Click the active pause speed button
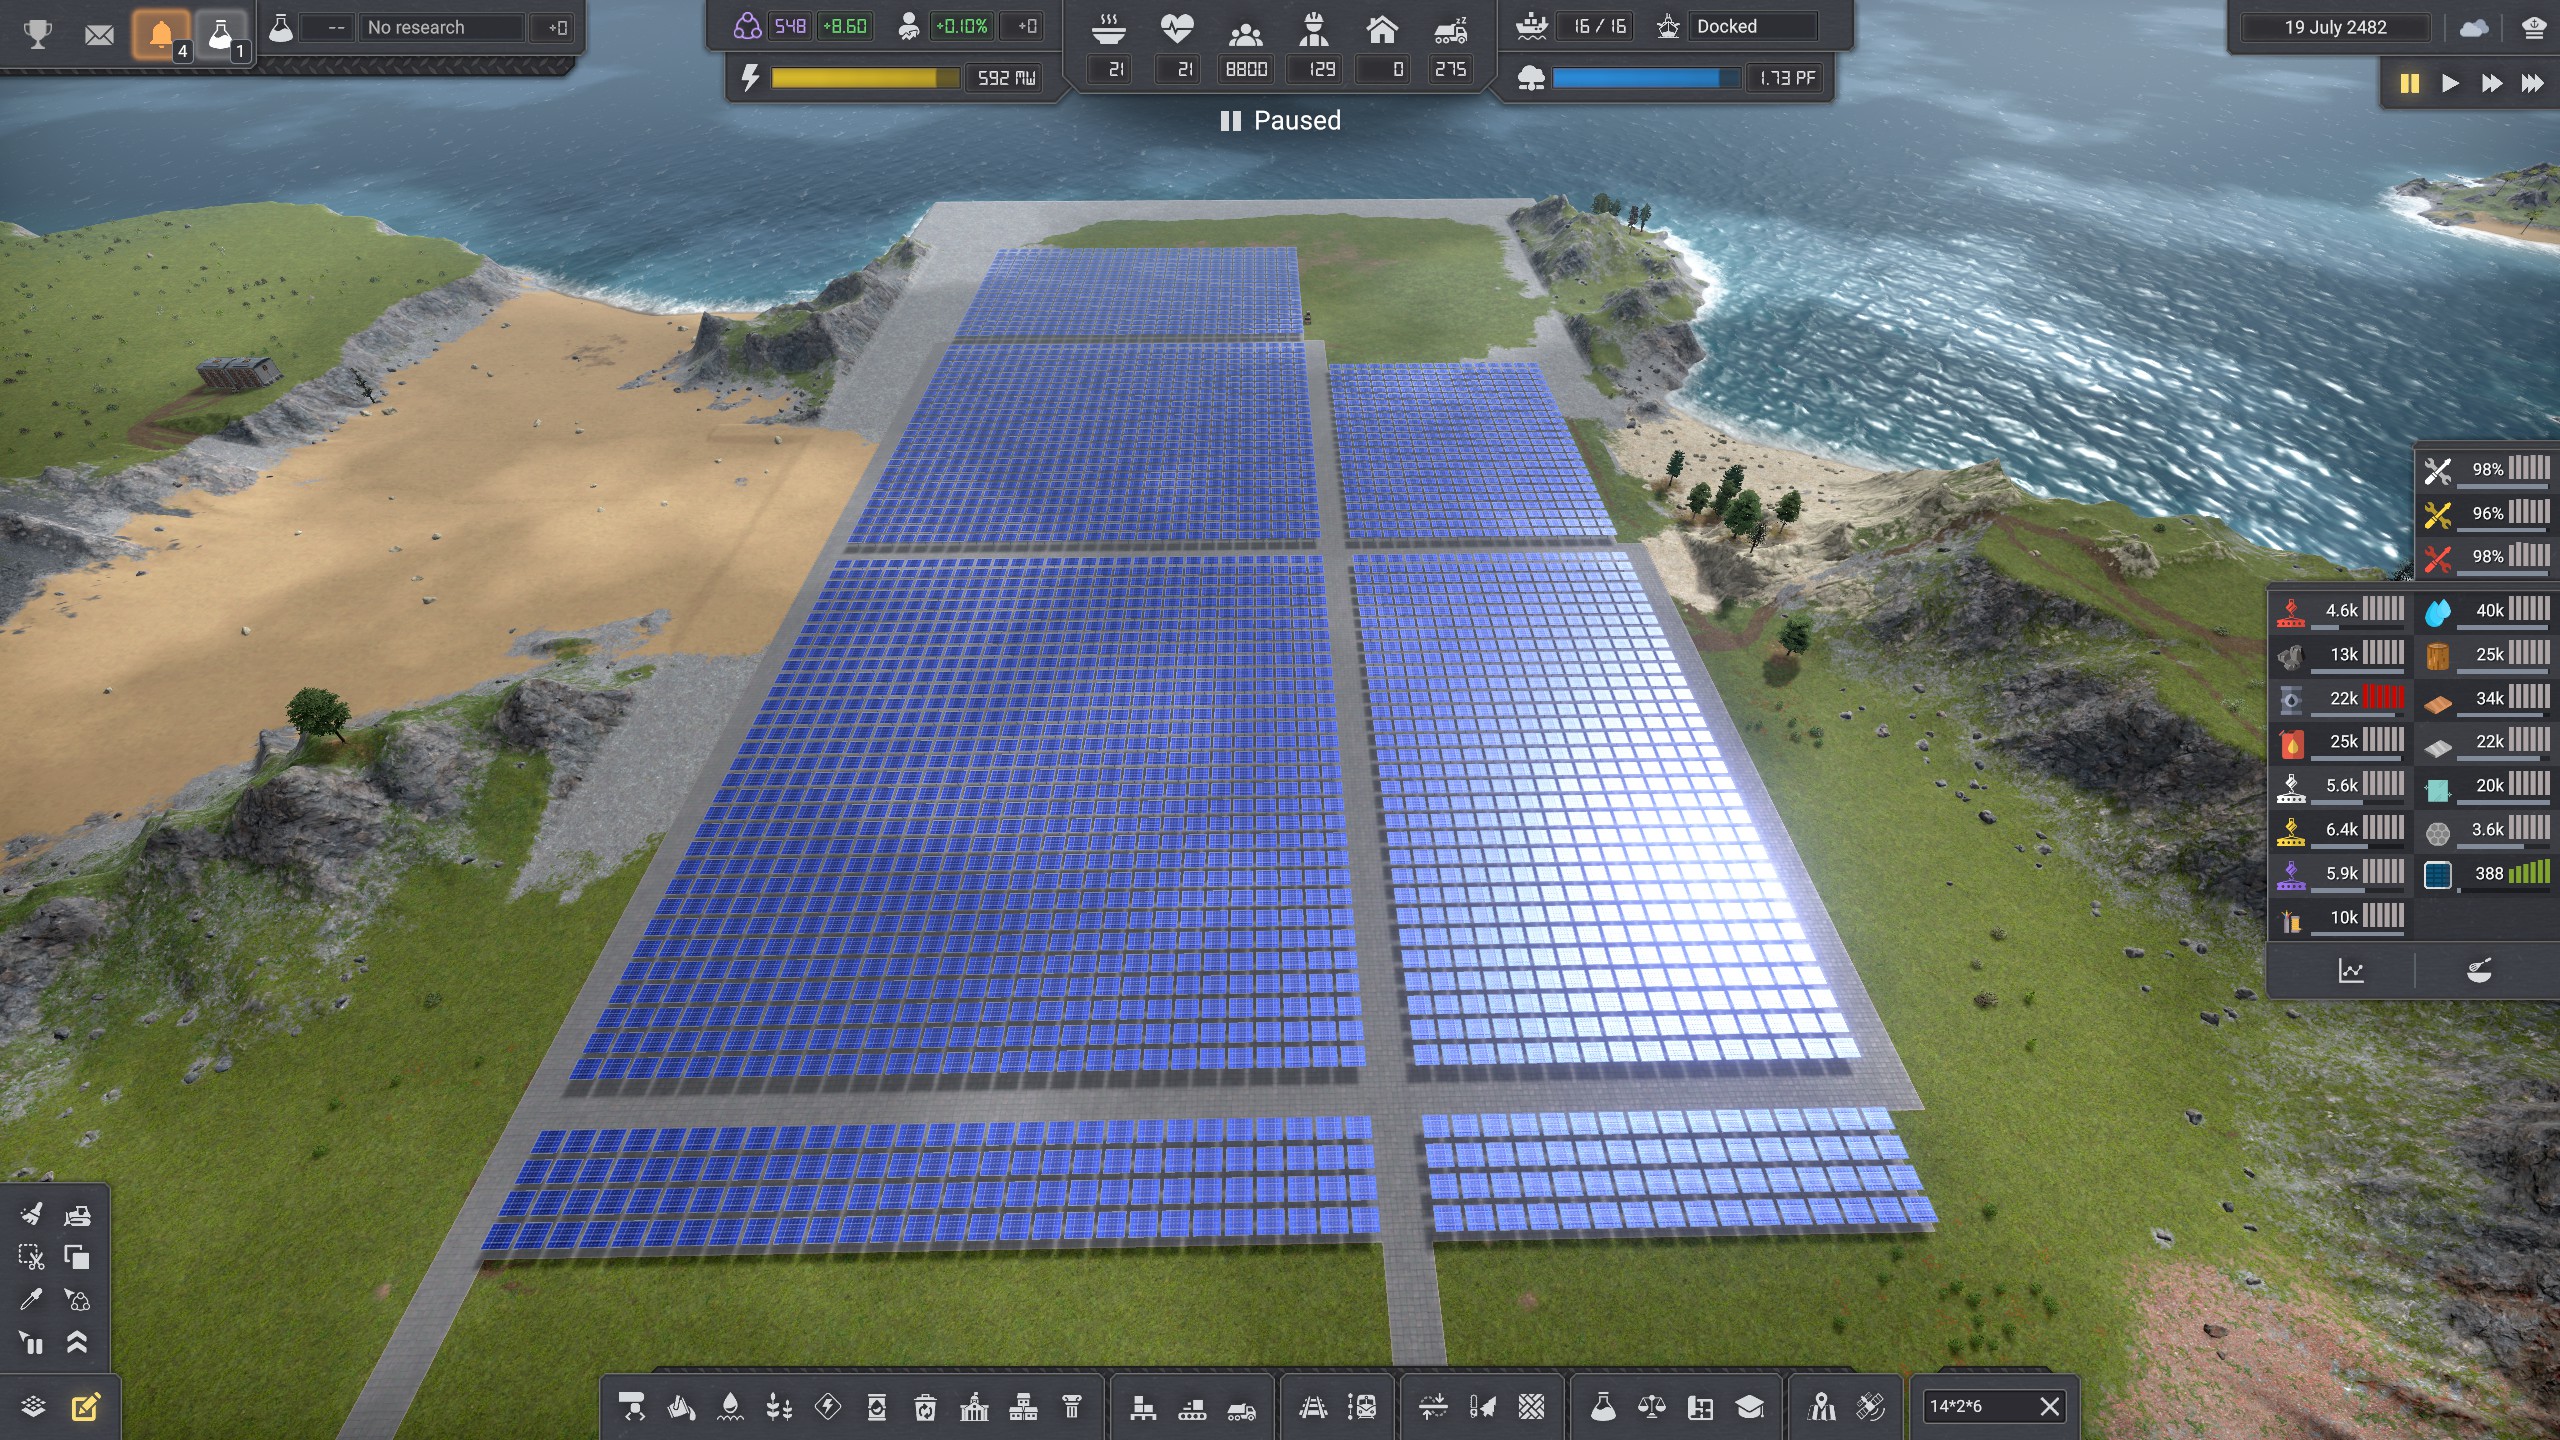2560x1440 pixels. 2409,83
